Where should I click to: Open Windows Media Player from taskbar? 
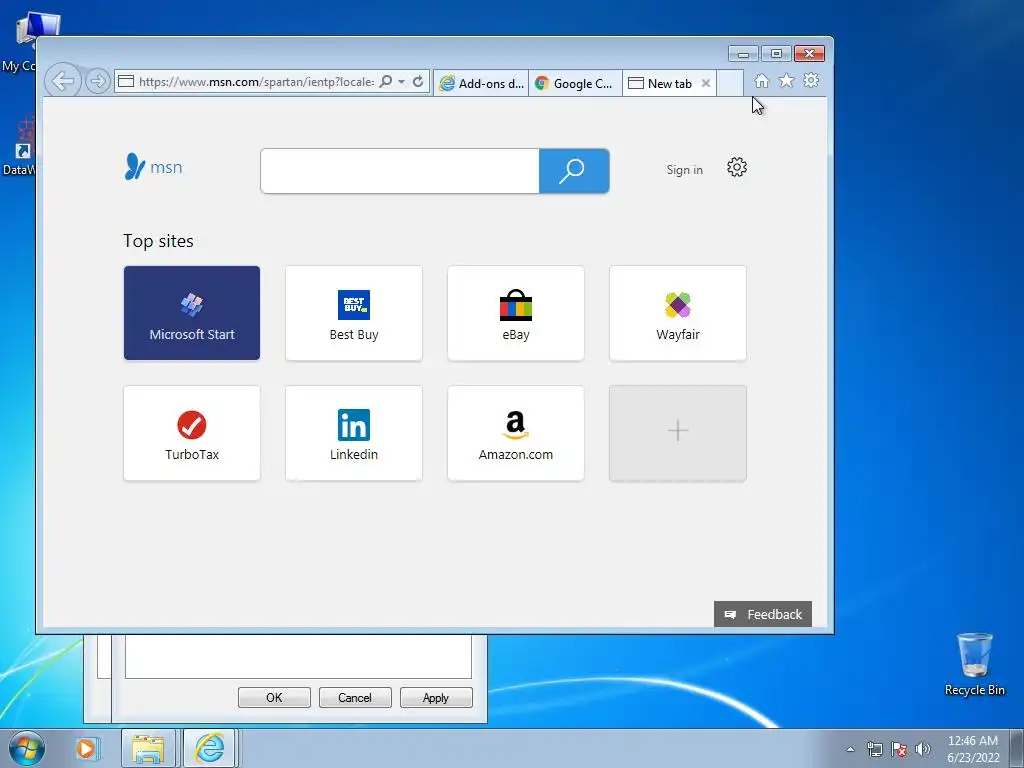click(86, 748)
